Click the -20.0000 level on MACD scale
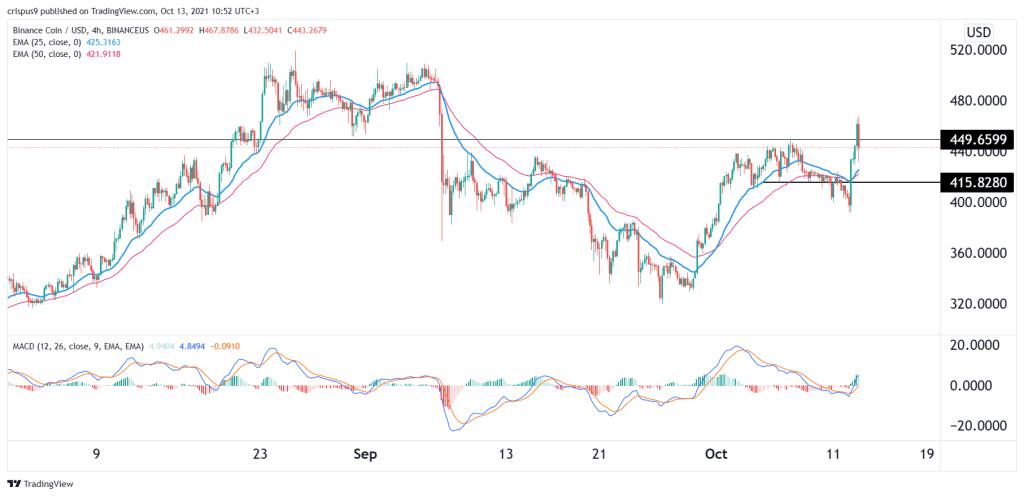The height and width of the screenshot is (496, 1024). (976, 426)
